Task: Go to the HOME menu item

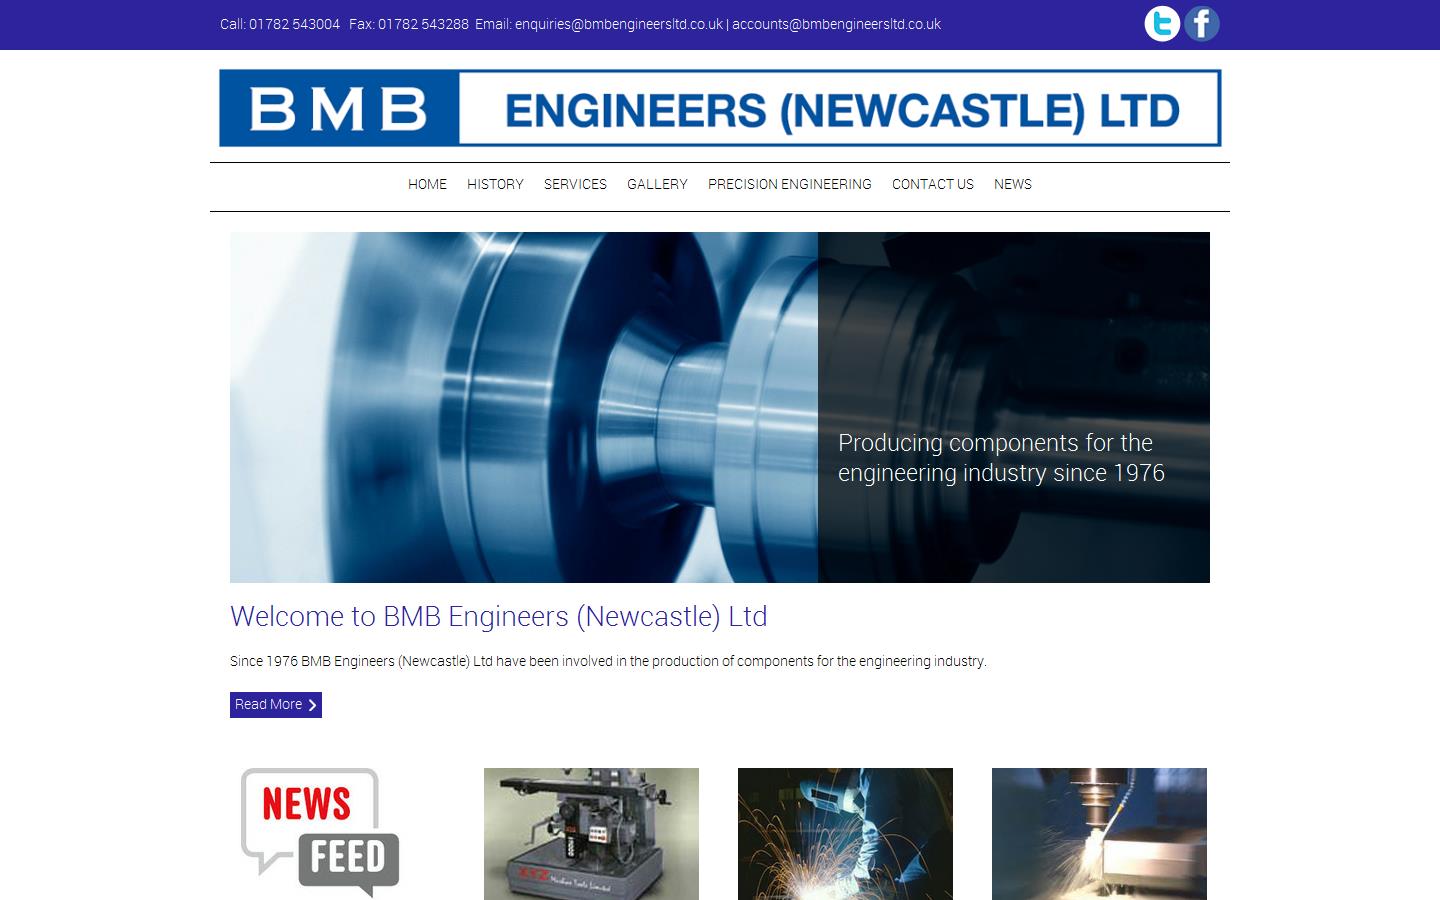Action: (x=427, y=184)
